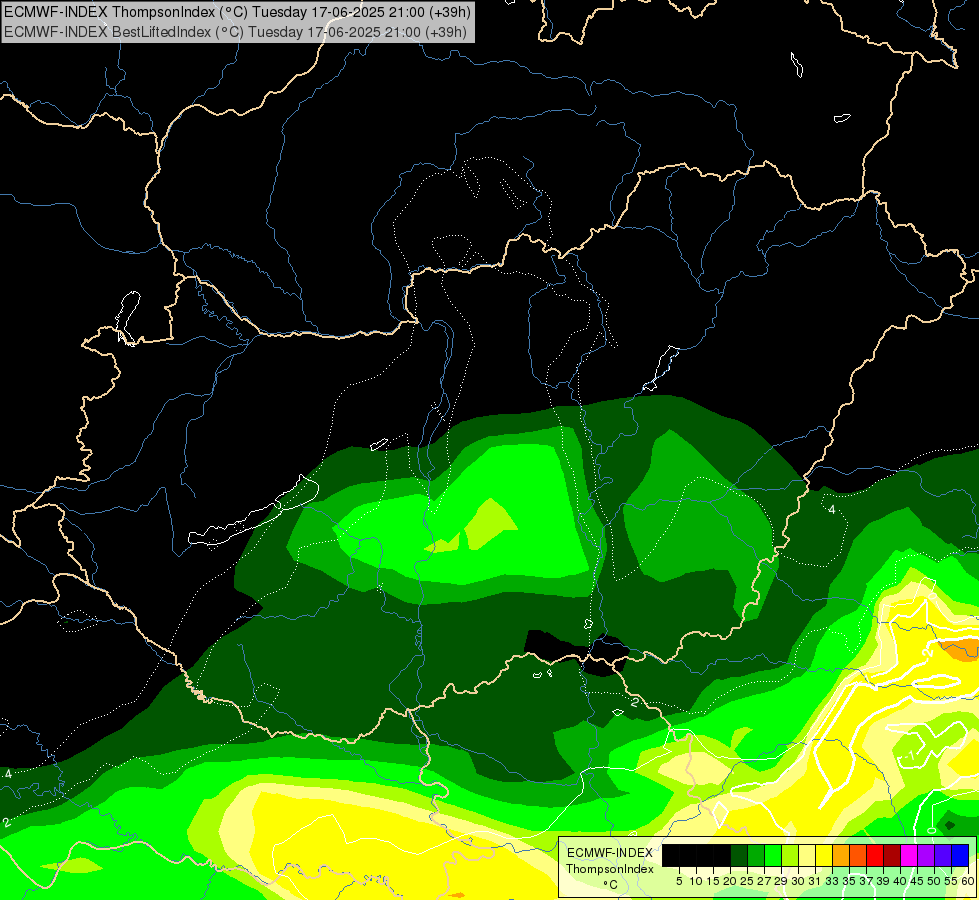Click the legend scale value 31
Image resolution: width=979 pixels, height=900 pixels.
pyautogui.click(x=815, y=881)
